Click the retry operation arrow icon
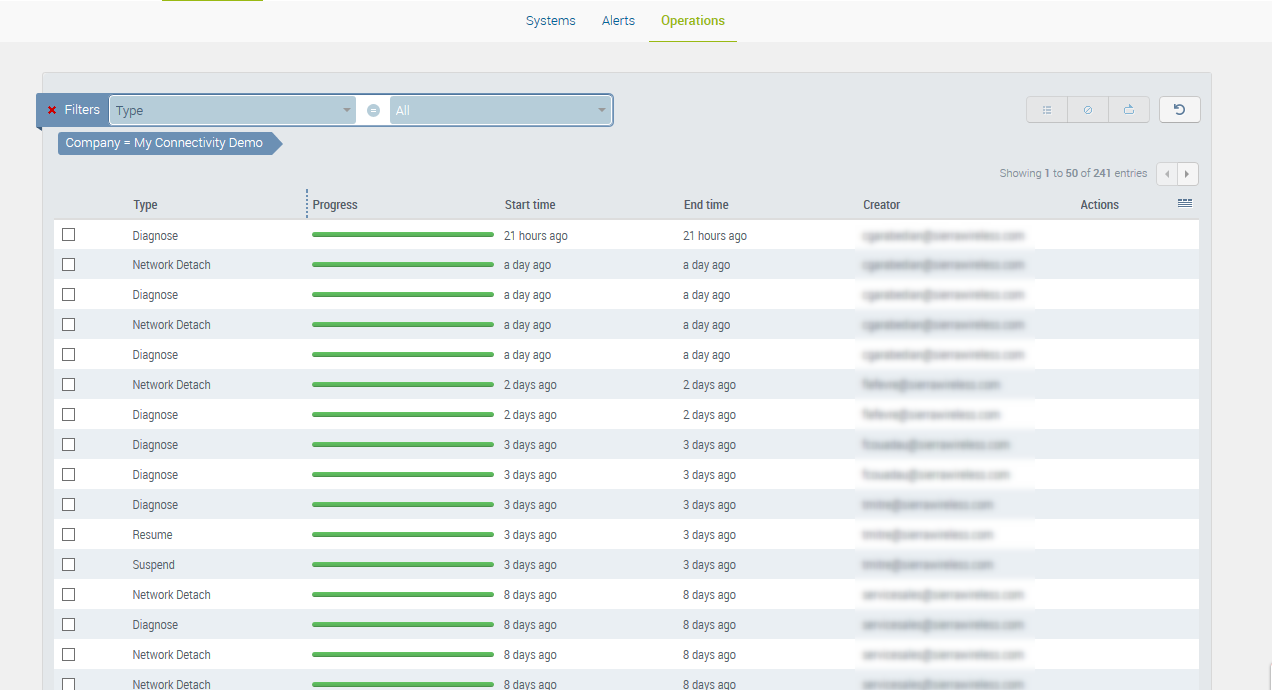The image size is (1272, 690). tap(1129, 110)
